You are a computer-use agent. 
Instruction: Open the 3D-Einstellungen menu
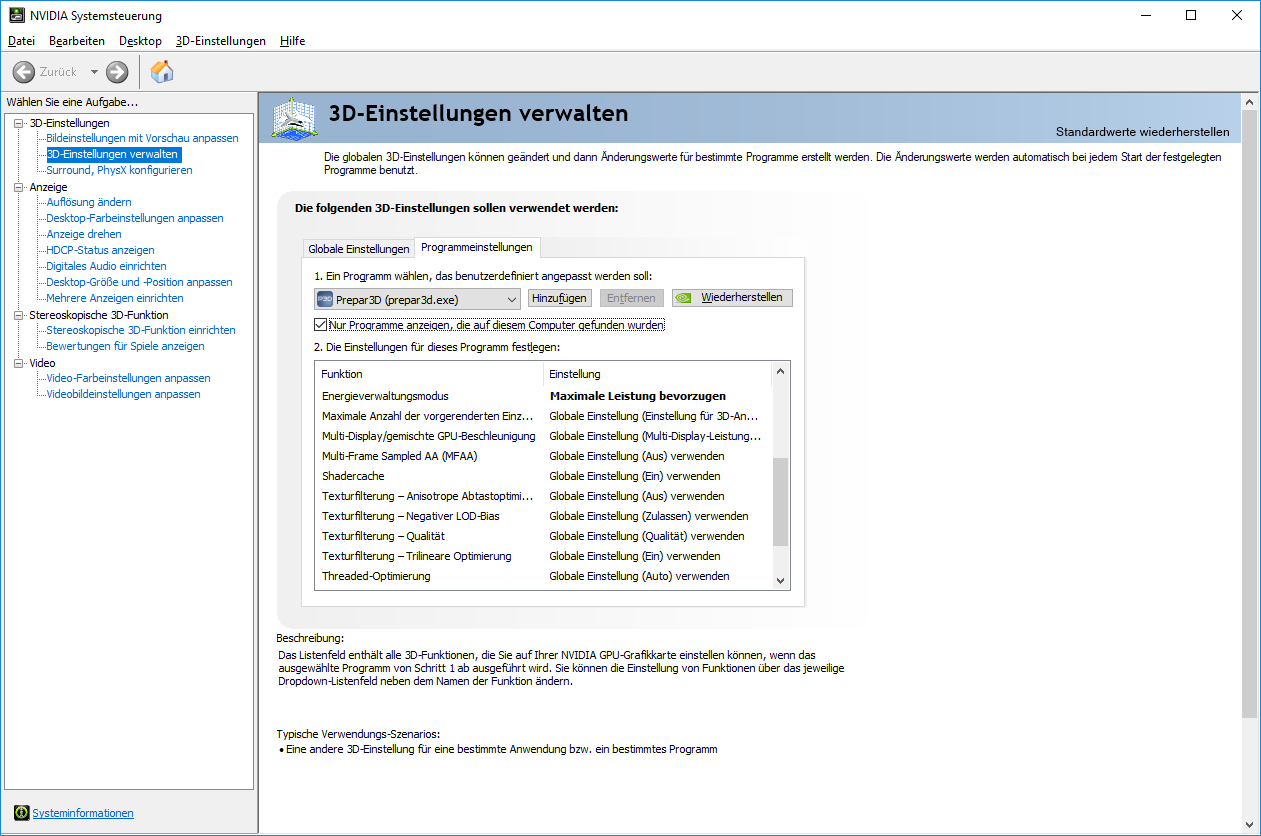pos(220,41)
